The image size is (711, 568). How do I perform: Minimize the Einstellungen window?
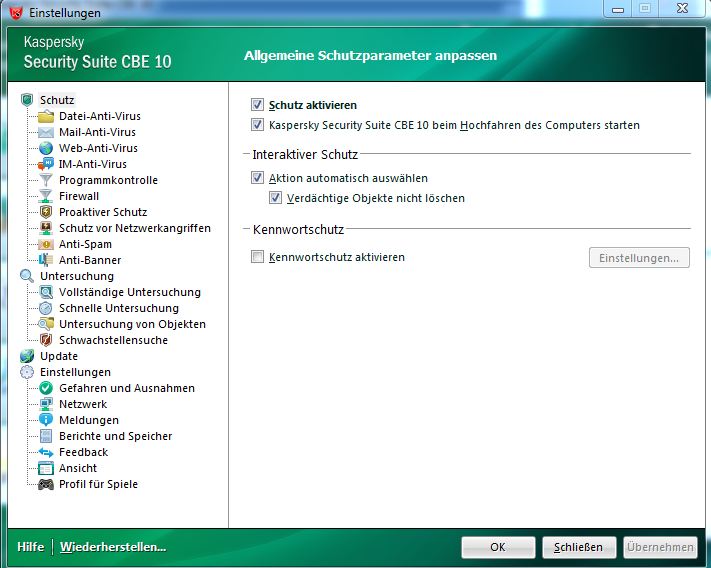coord(618,9)
